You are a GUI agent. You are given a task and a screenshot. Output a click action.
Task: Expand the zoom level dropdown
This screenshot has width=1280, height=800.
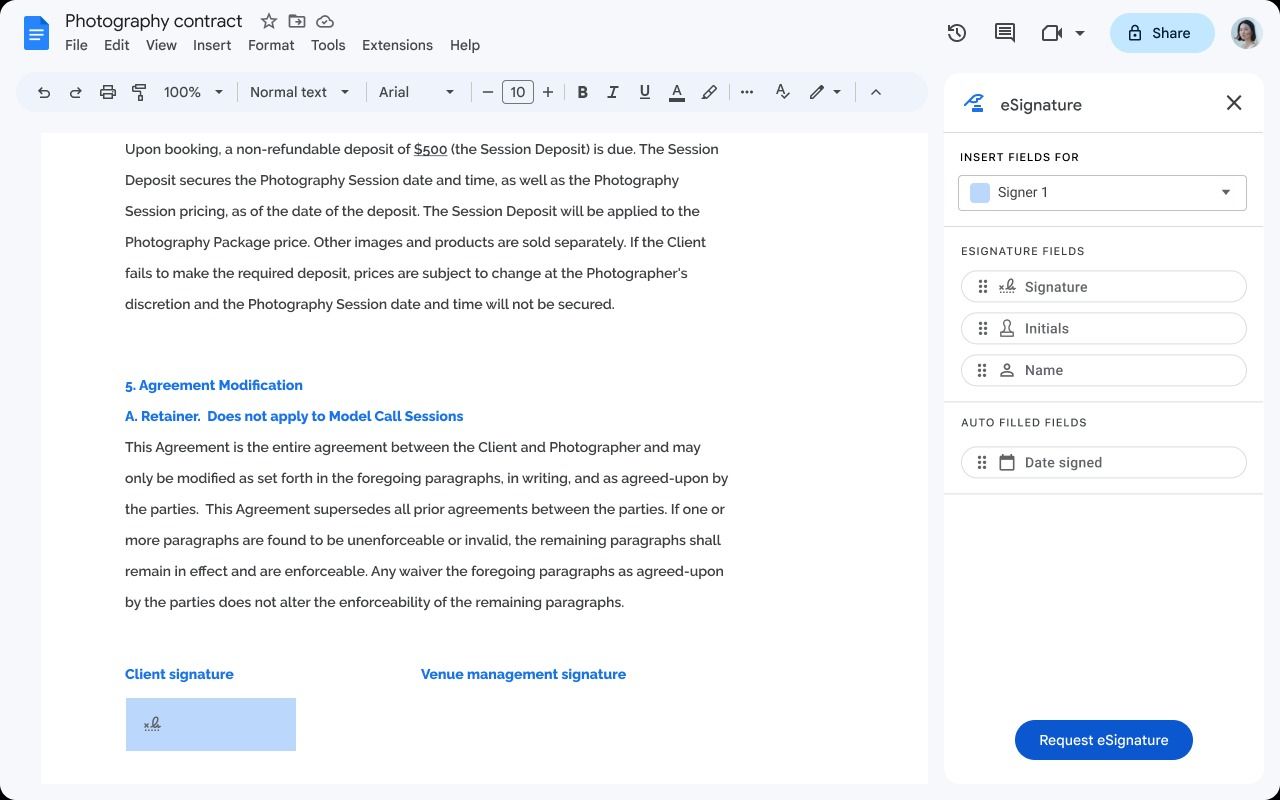point(192,92)
